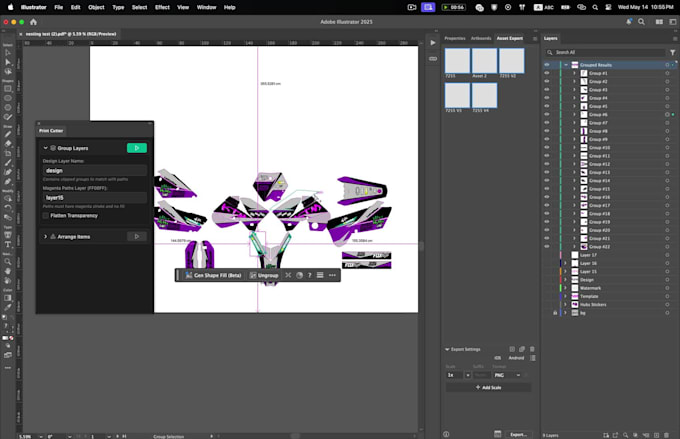The image size is (680, 439).
Task: Click the help question mark on task bar
Action: coord(309,275)
